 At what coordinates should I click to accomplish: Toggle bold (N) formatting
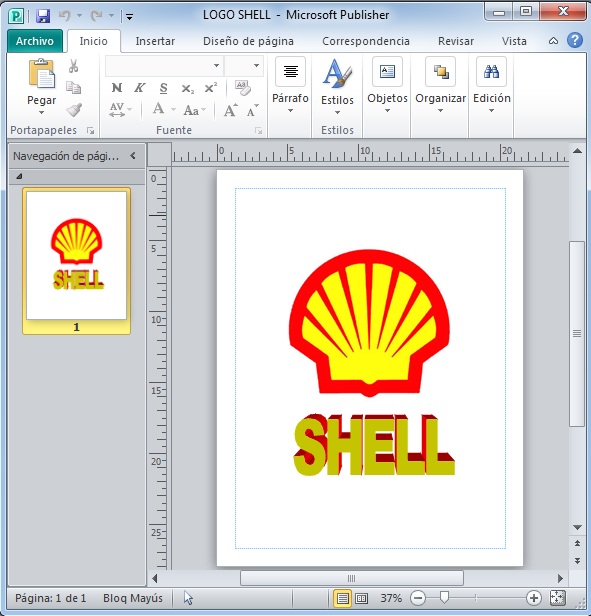(x=117, y=88)
